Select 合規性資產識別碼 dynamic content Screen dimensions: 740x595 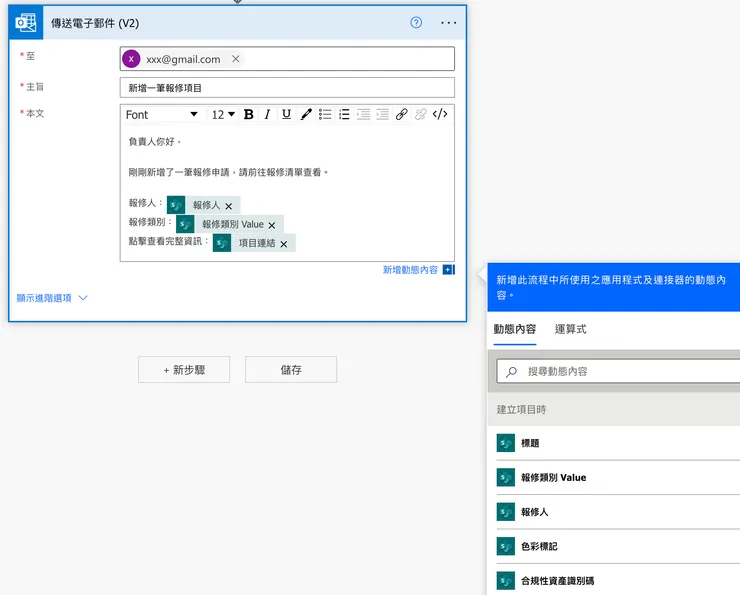[618, 581]
